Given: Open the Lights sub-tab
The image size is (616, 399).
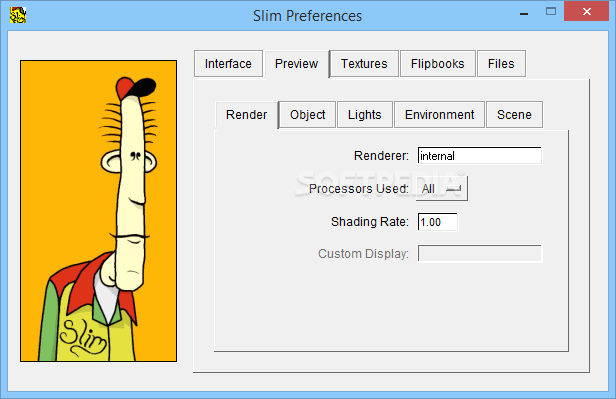Looking at the screenshot, I should 365,115.
